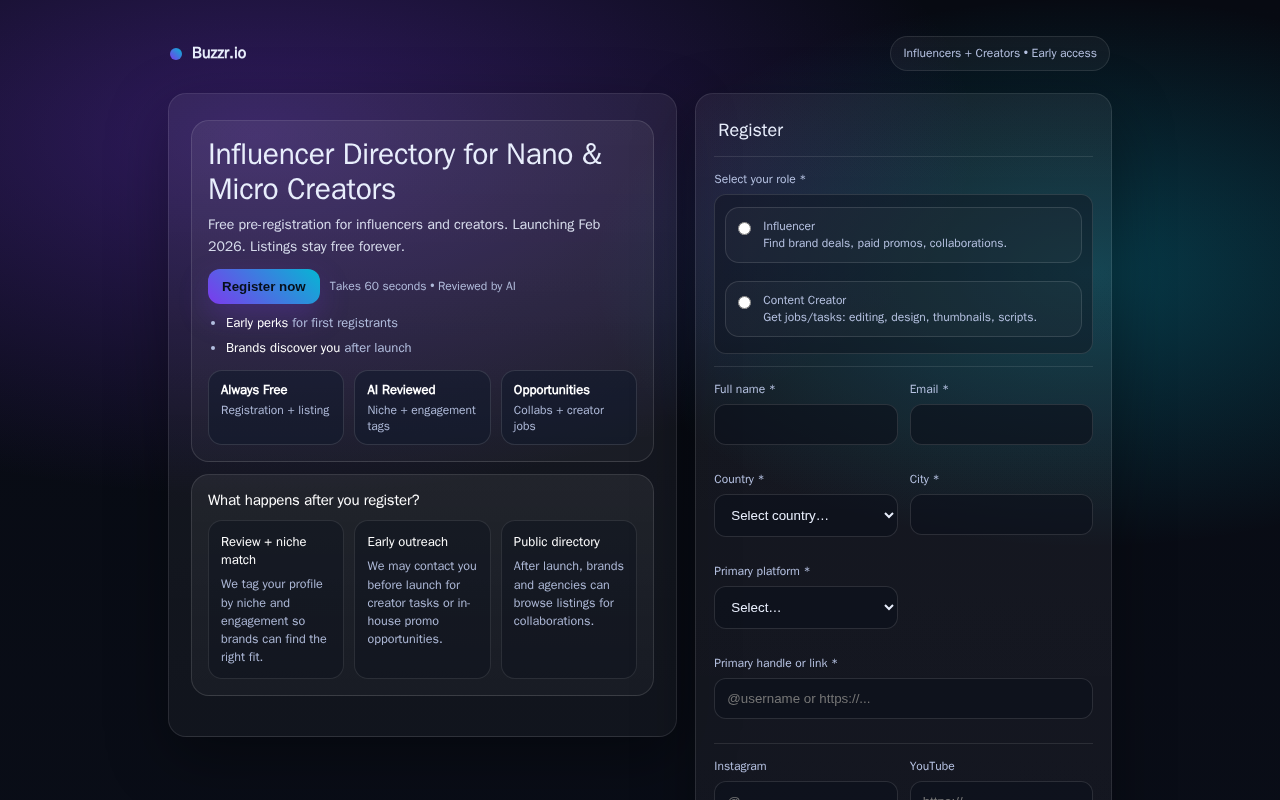Image resolution: width=1280 pixels, height=800 pixels.
Task: Click the Public directory card
Action: click(x=568, y=599)
